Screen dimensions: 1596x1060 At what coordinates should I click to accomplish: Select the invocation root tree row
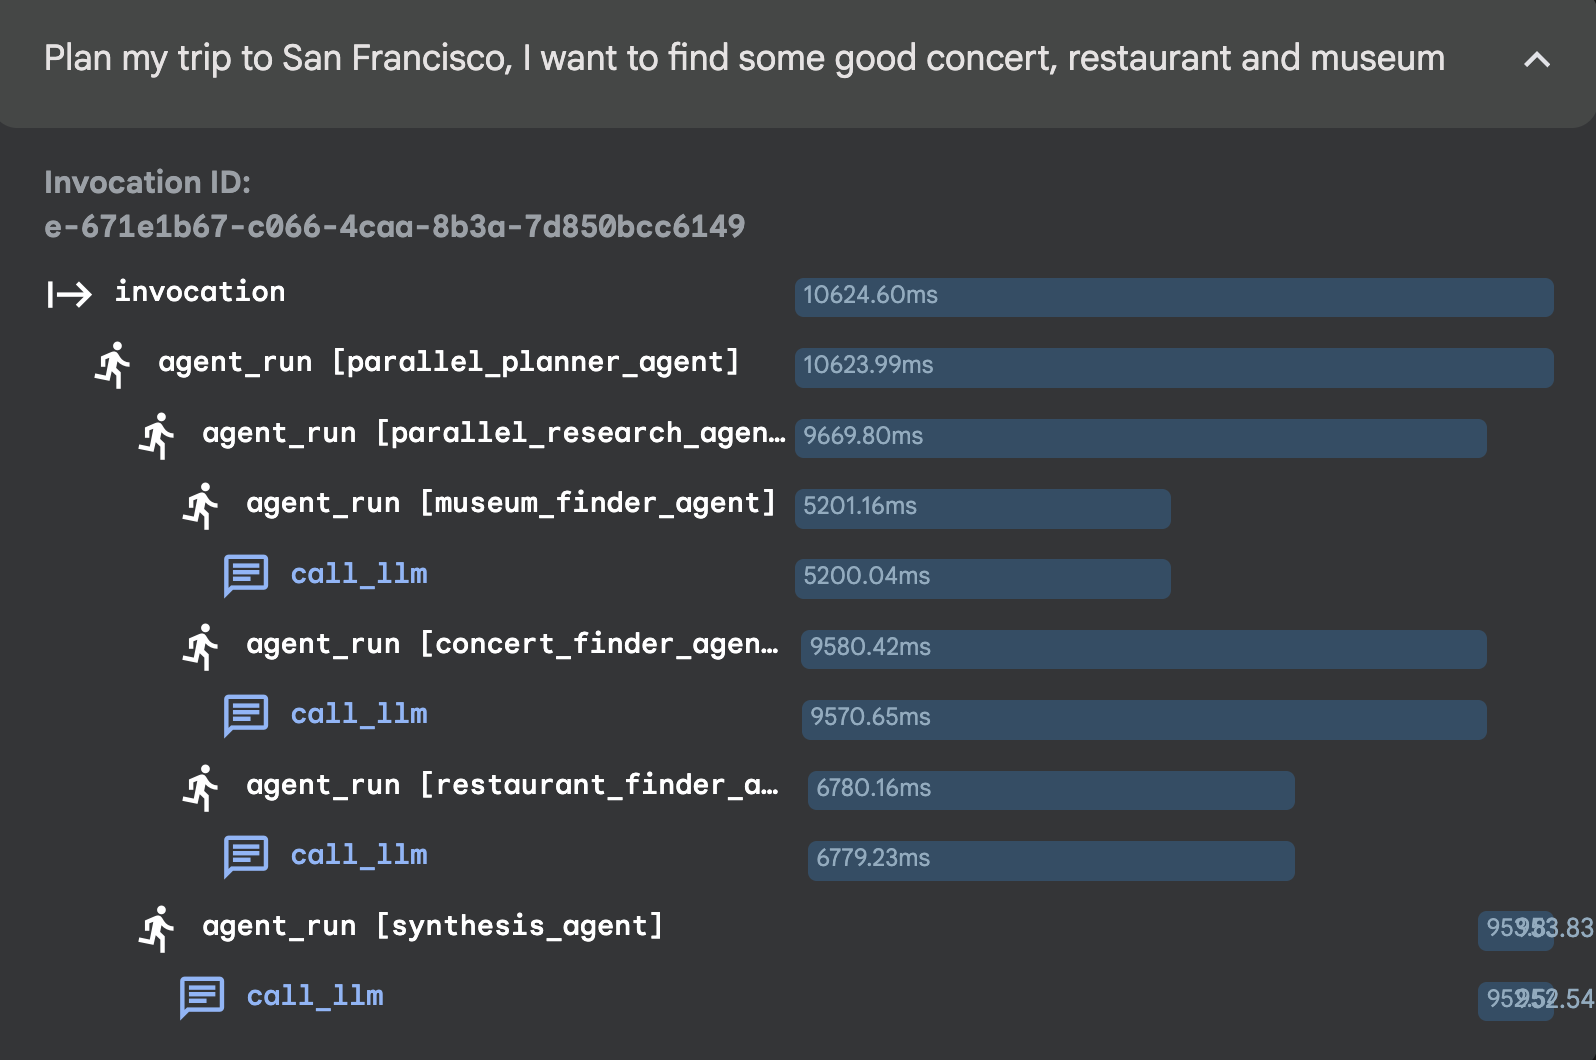tap(200, 292)
